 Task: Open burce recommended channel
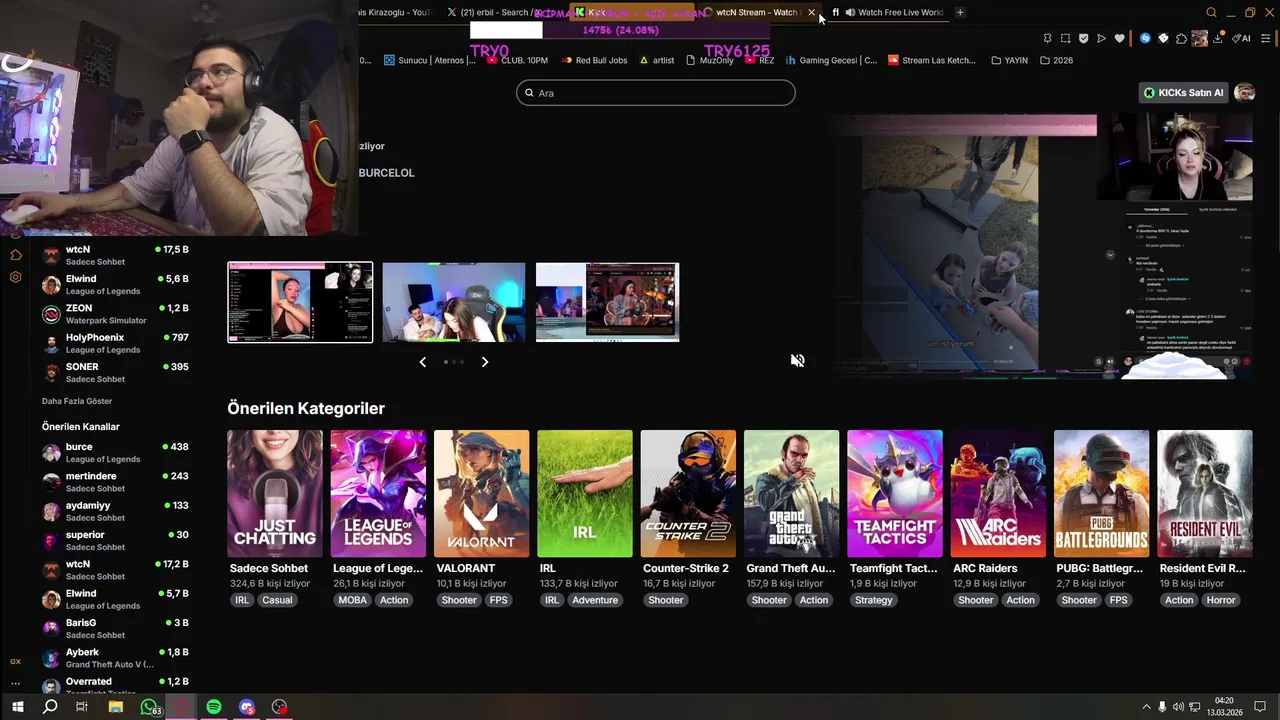click(115, 453)
